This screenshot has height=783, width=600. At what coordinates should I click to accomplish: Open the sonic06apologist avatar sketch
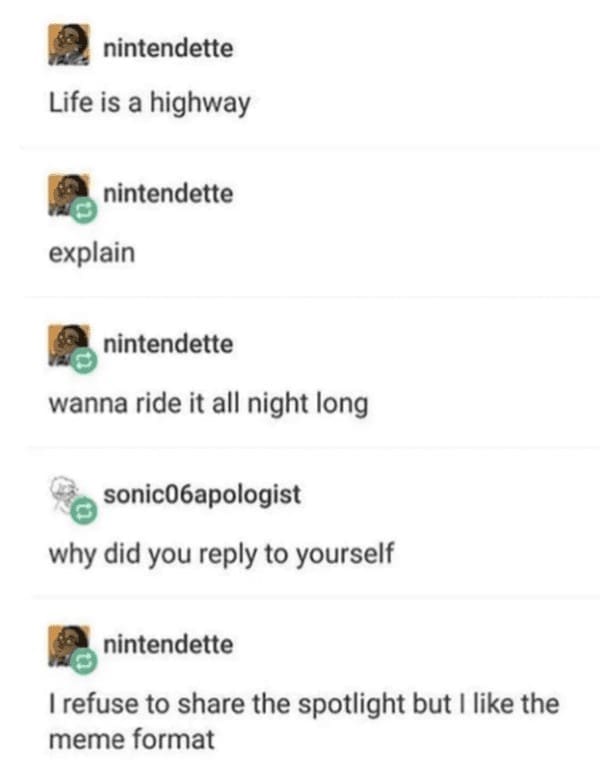[x=67, y=494]
